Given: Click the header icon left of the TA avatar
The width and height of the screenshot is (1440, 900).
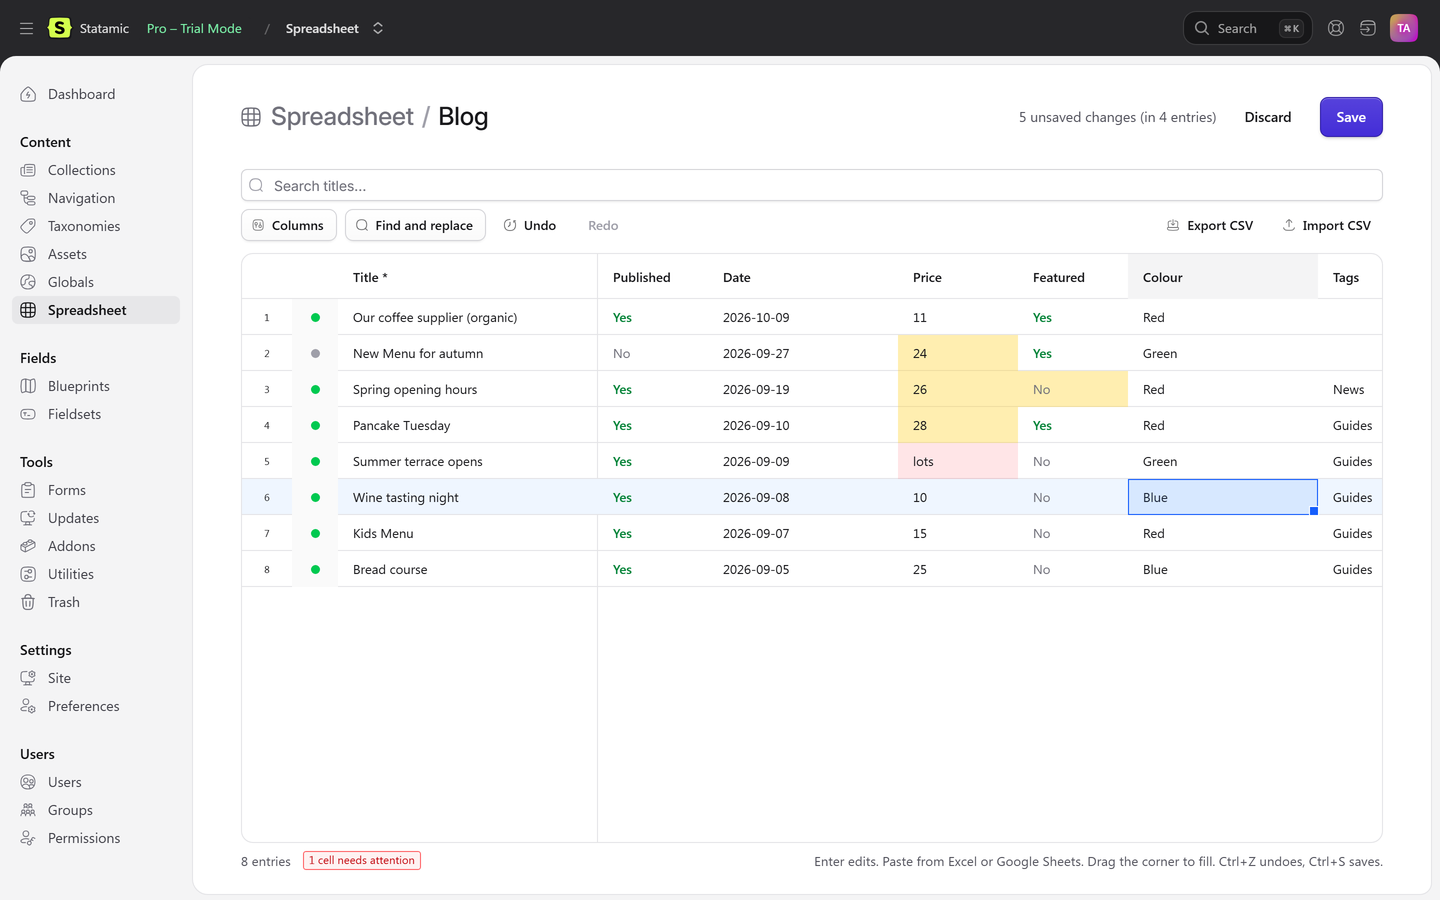Looking at the screenshot, I should pyautogui.click(x=1368, y=28).
